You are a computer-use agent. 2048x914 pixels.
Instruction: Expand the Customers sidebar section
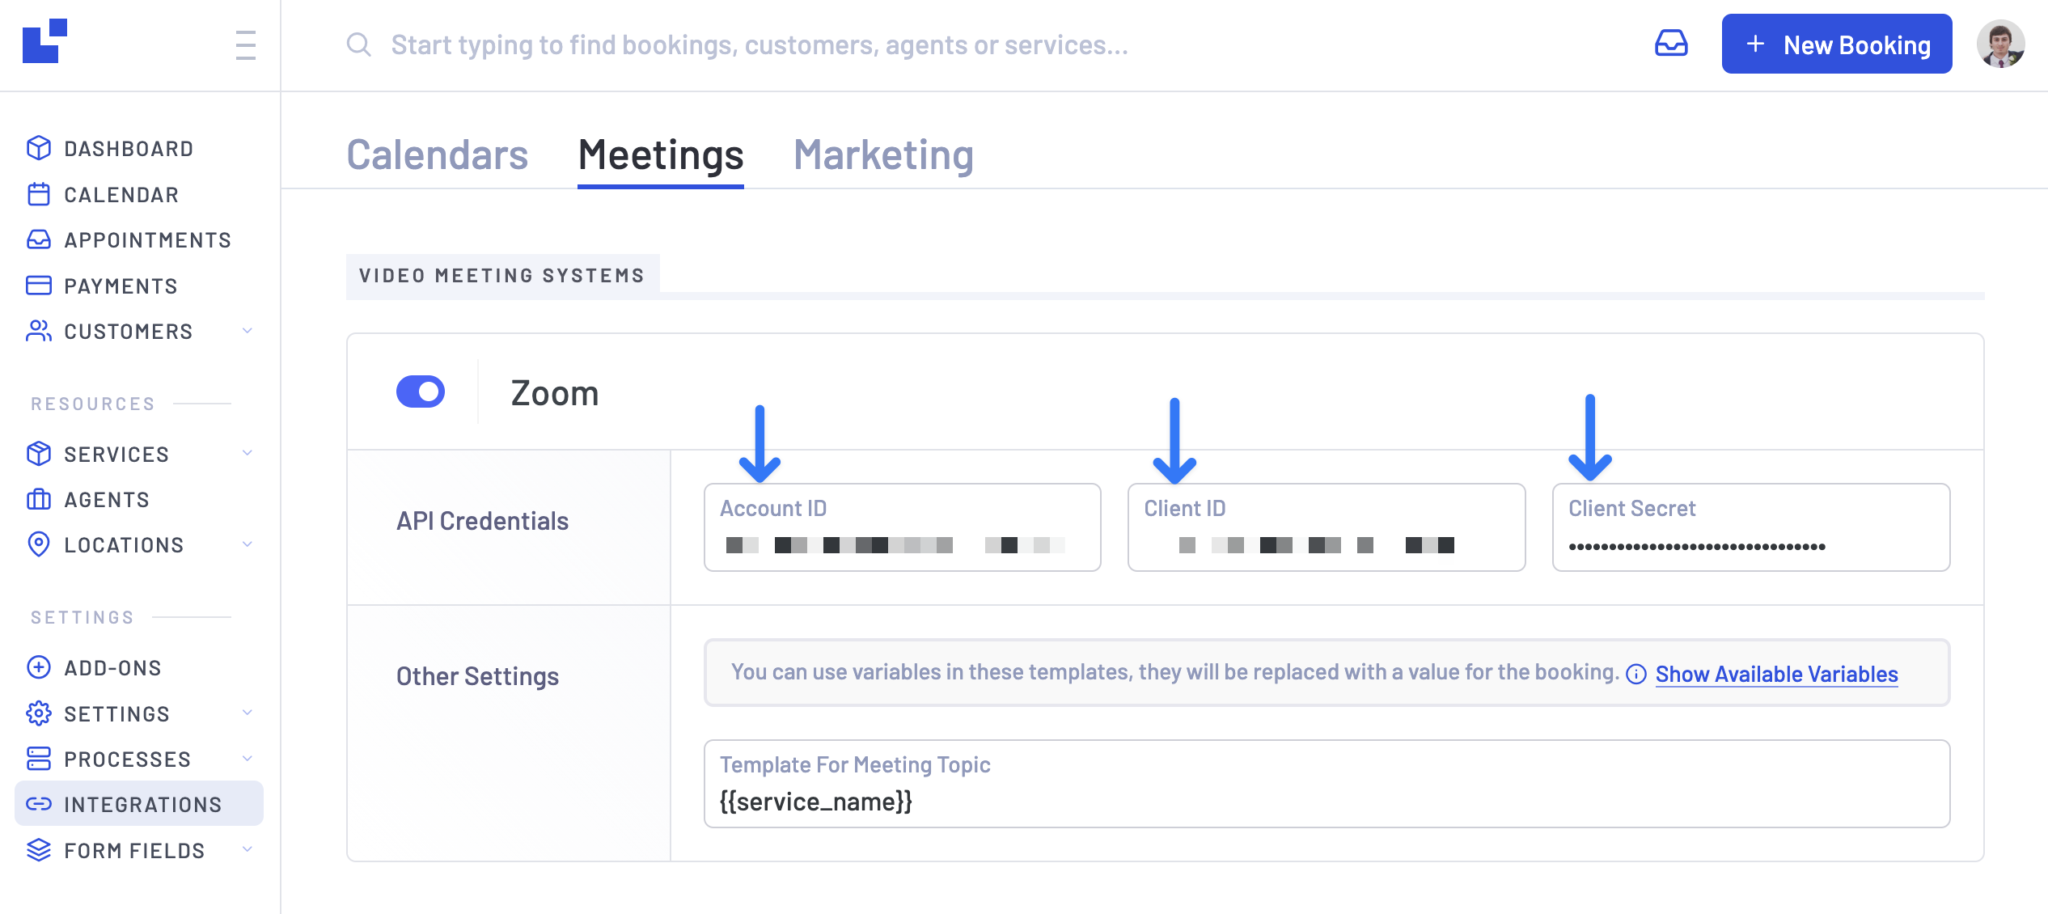(247, 331)
